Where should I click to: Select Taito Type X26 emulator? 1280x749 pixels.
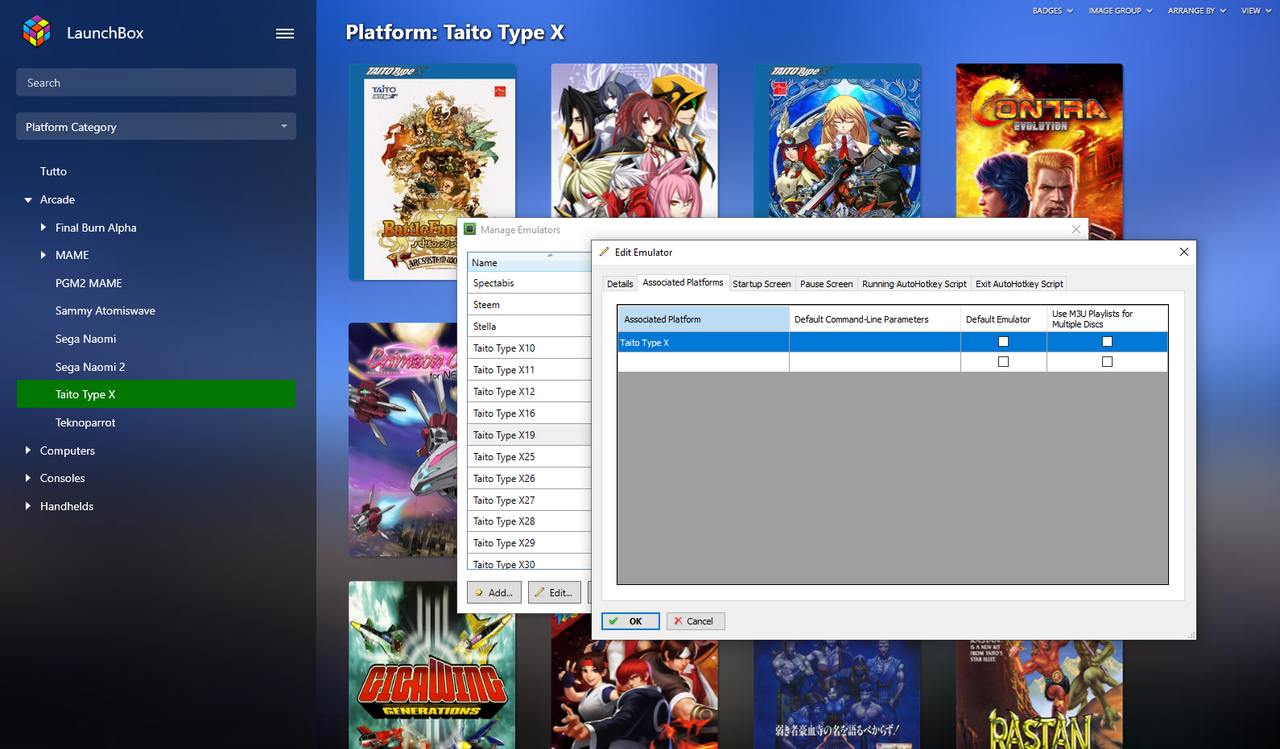click(529, 478)
